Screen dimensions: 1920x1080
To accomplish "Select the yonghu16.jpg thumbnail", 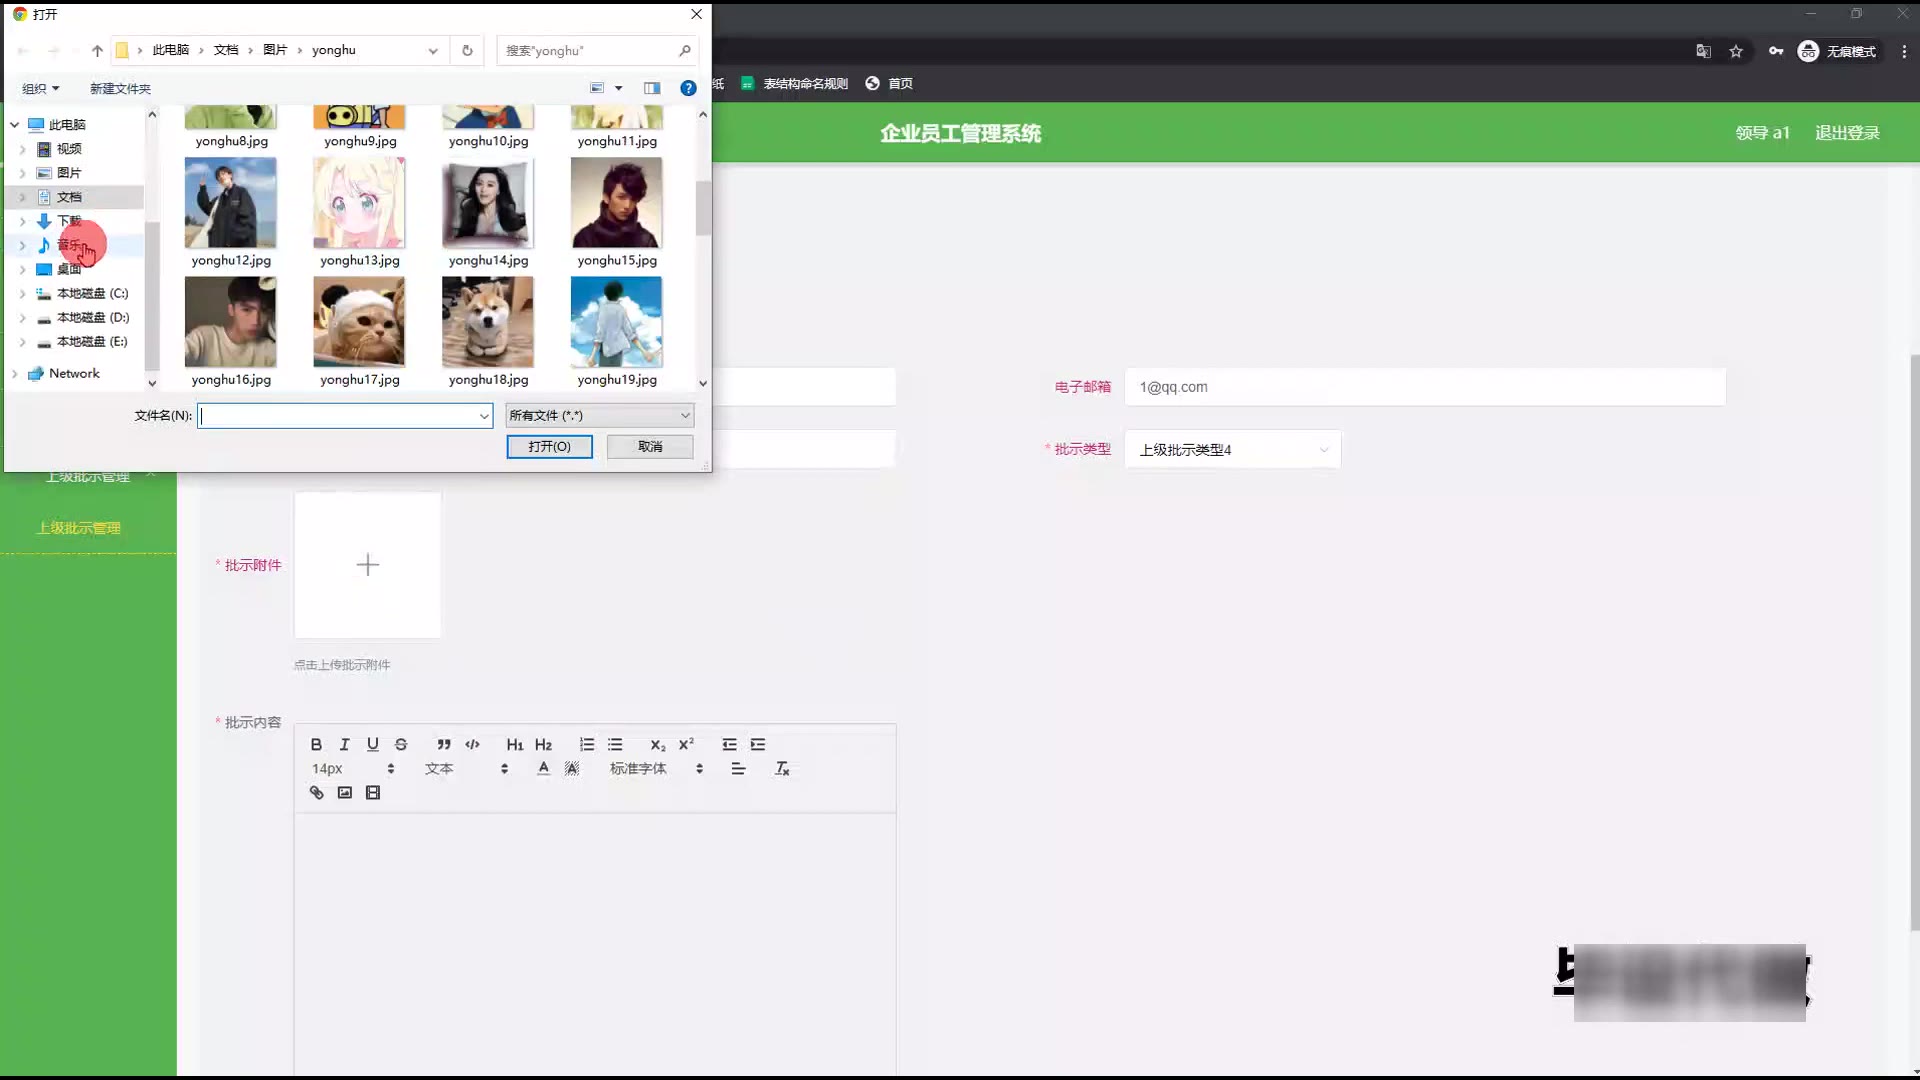I will point(230,323).
